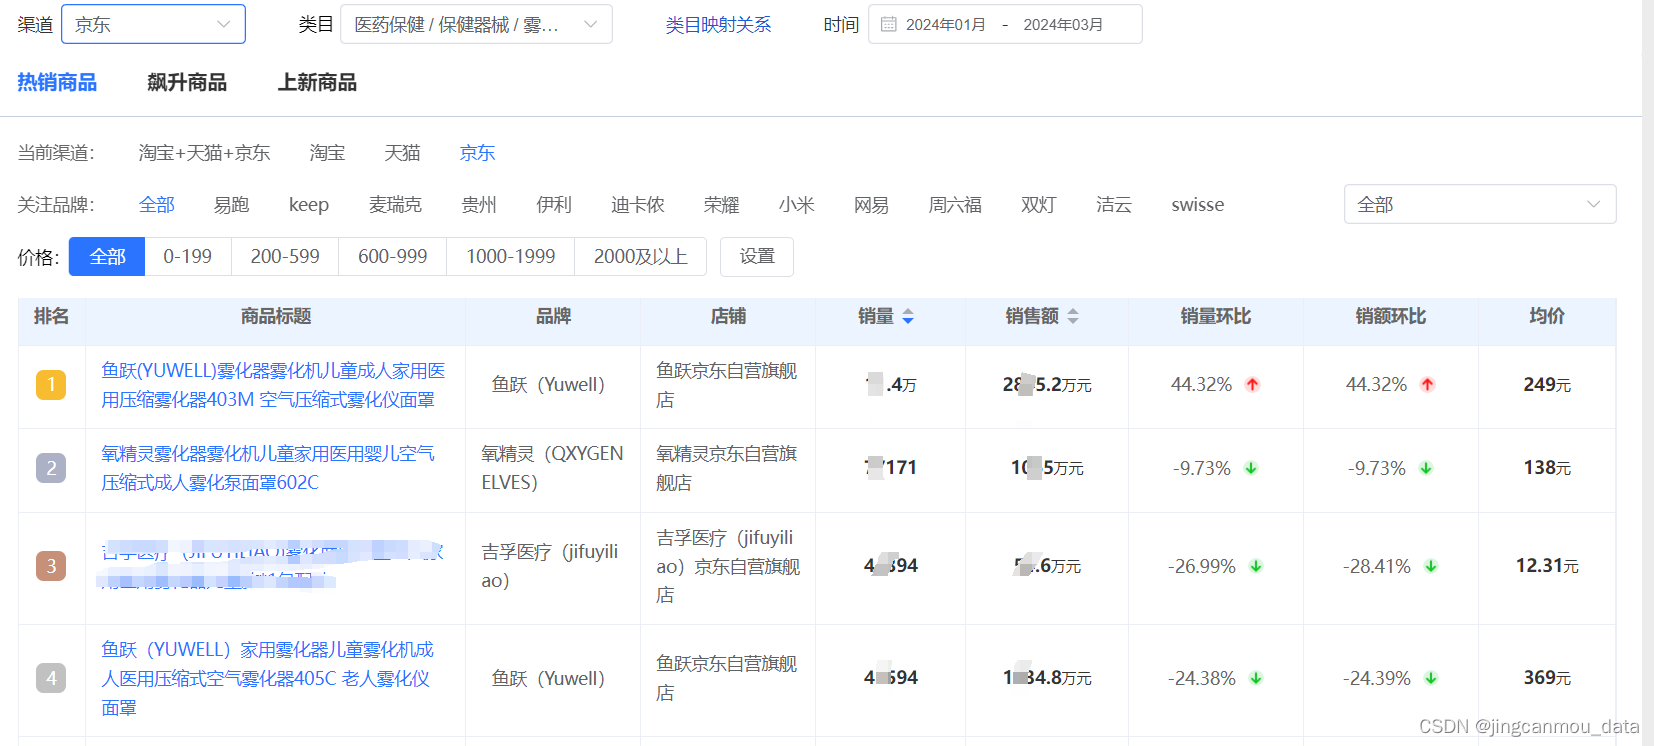This screenshot has width=1654, height=746.
Task: Click green down arrow beside -28.41%
Action: point(1431,566)
